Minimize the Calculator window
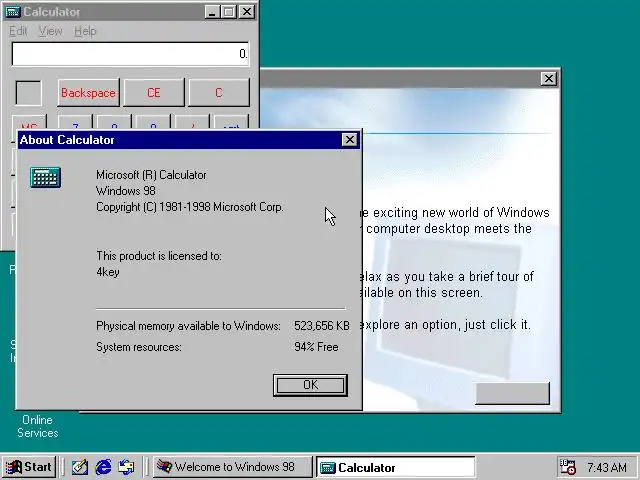Viewport: 640px width, 480px height. click(x=212, y=12)
